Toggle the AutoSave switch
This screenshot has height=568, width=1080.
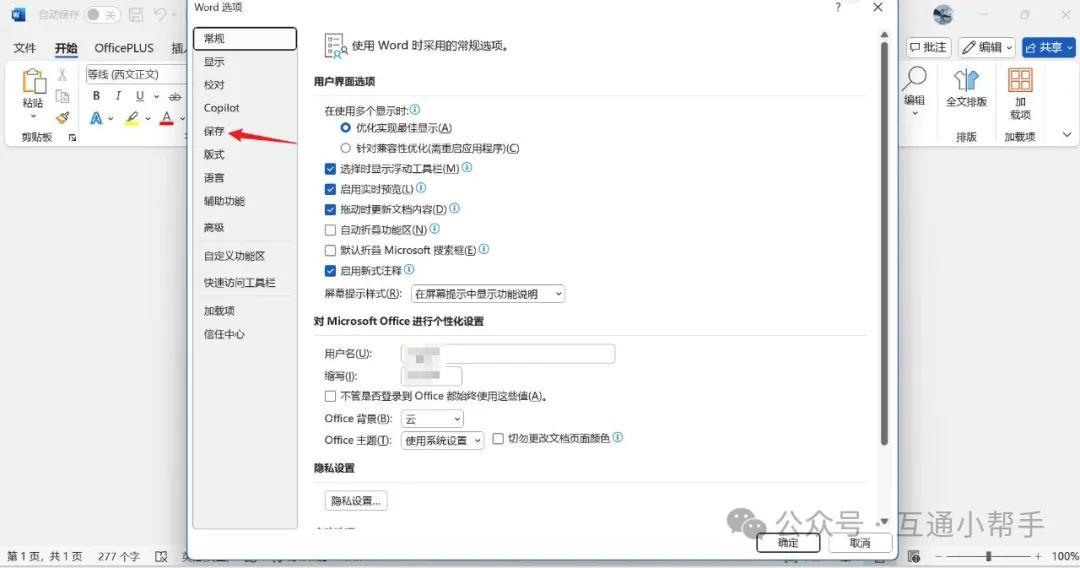102,14
